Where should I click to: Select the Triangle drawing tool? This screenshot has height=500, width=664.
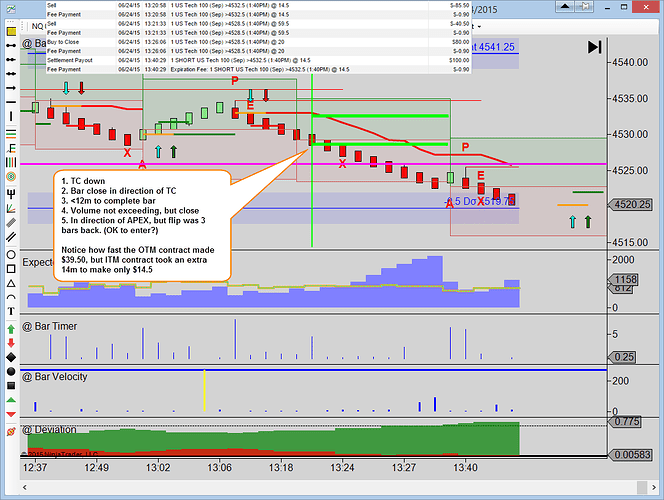(x=11, y=283)
